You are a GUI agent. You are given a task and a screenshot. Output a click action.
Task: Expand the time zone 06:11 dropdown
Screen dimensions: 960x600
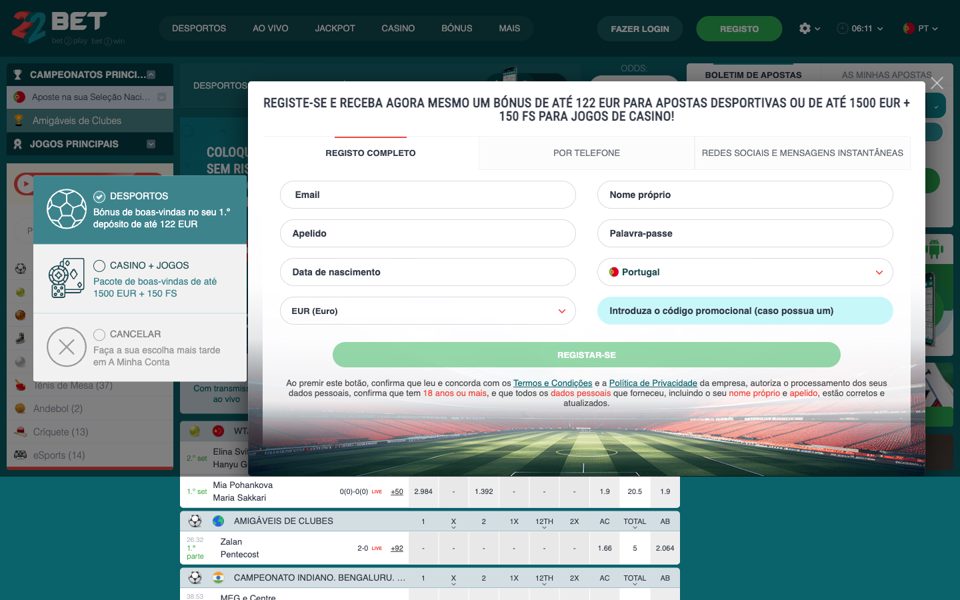click(x=880, y=29)
